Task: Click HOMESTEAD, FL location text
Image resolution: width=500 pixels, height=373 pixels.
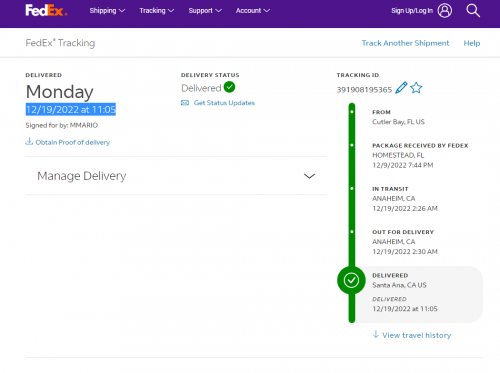Action: coord(398,155)
